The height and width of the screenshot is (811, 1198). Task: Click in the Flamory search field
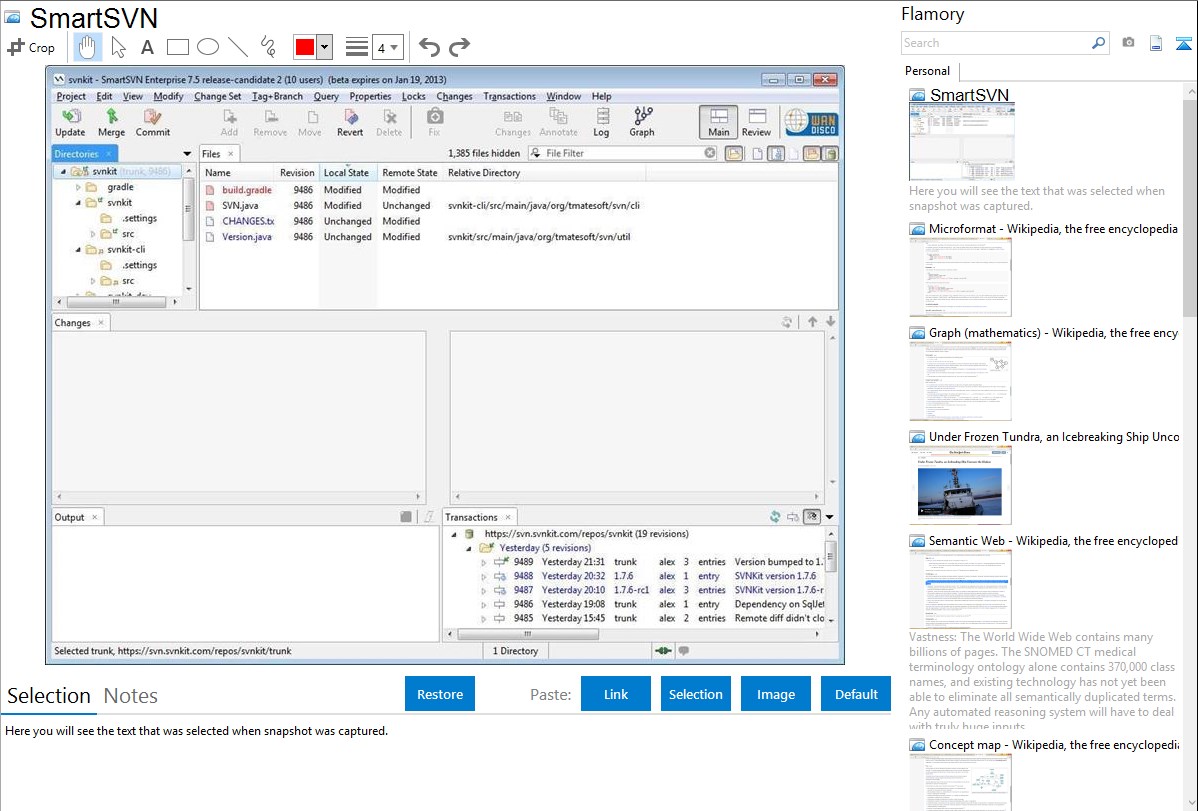(995, 43)
